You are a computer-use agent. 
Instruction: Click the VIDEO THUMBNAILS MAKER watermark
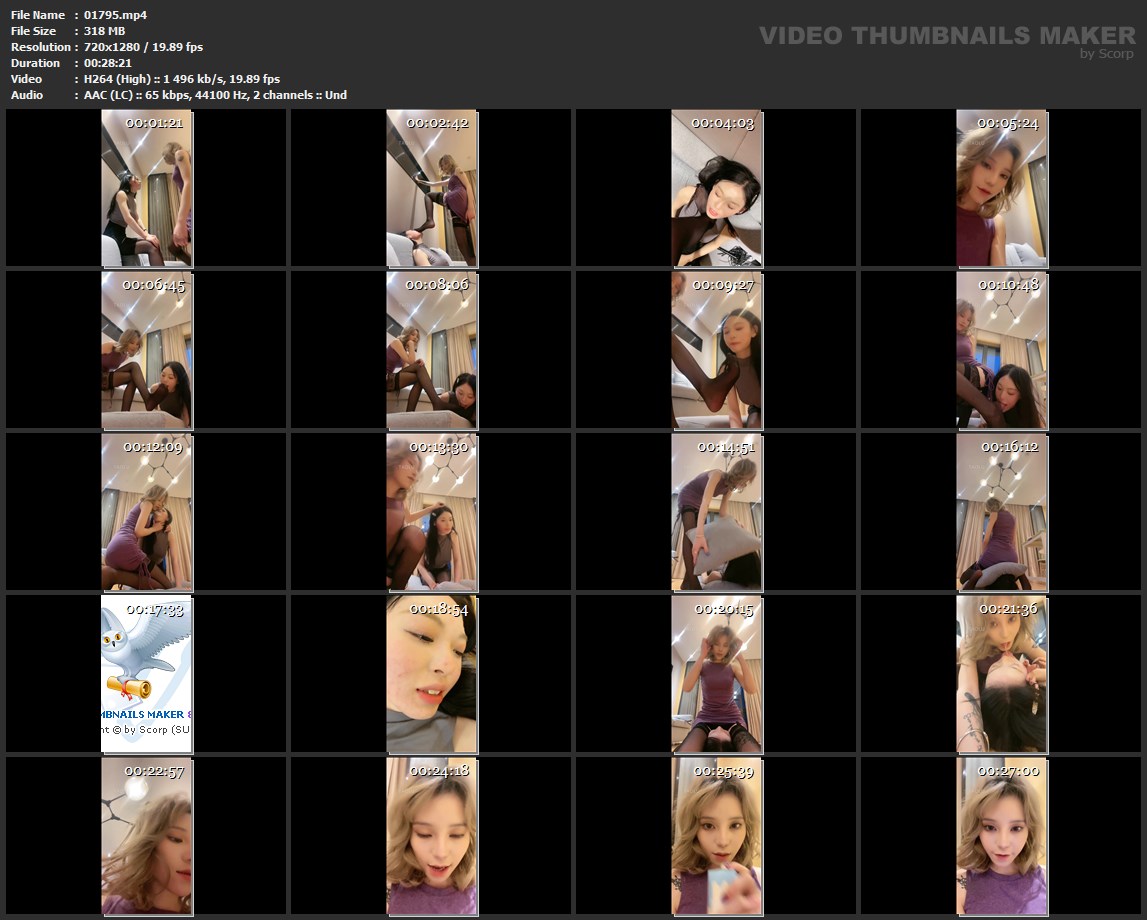[x=946, y=37]
